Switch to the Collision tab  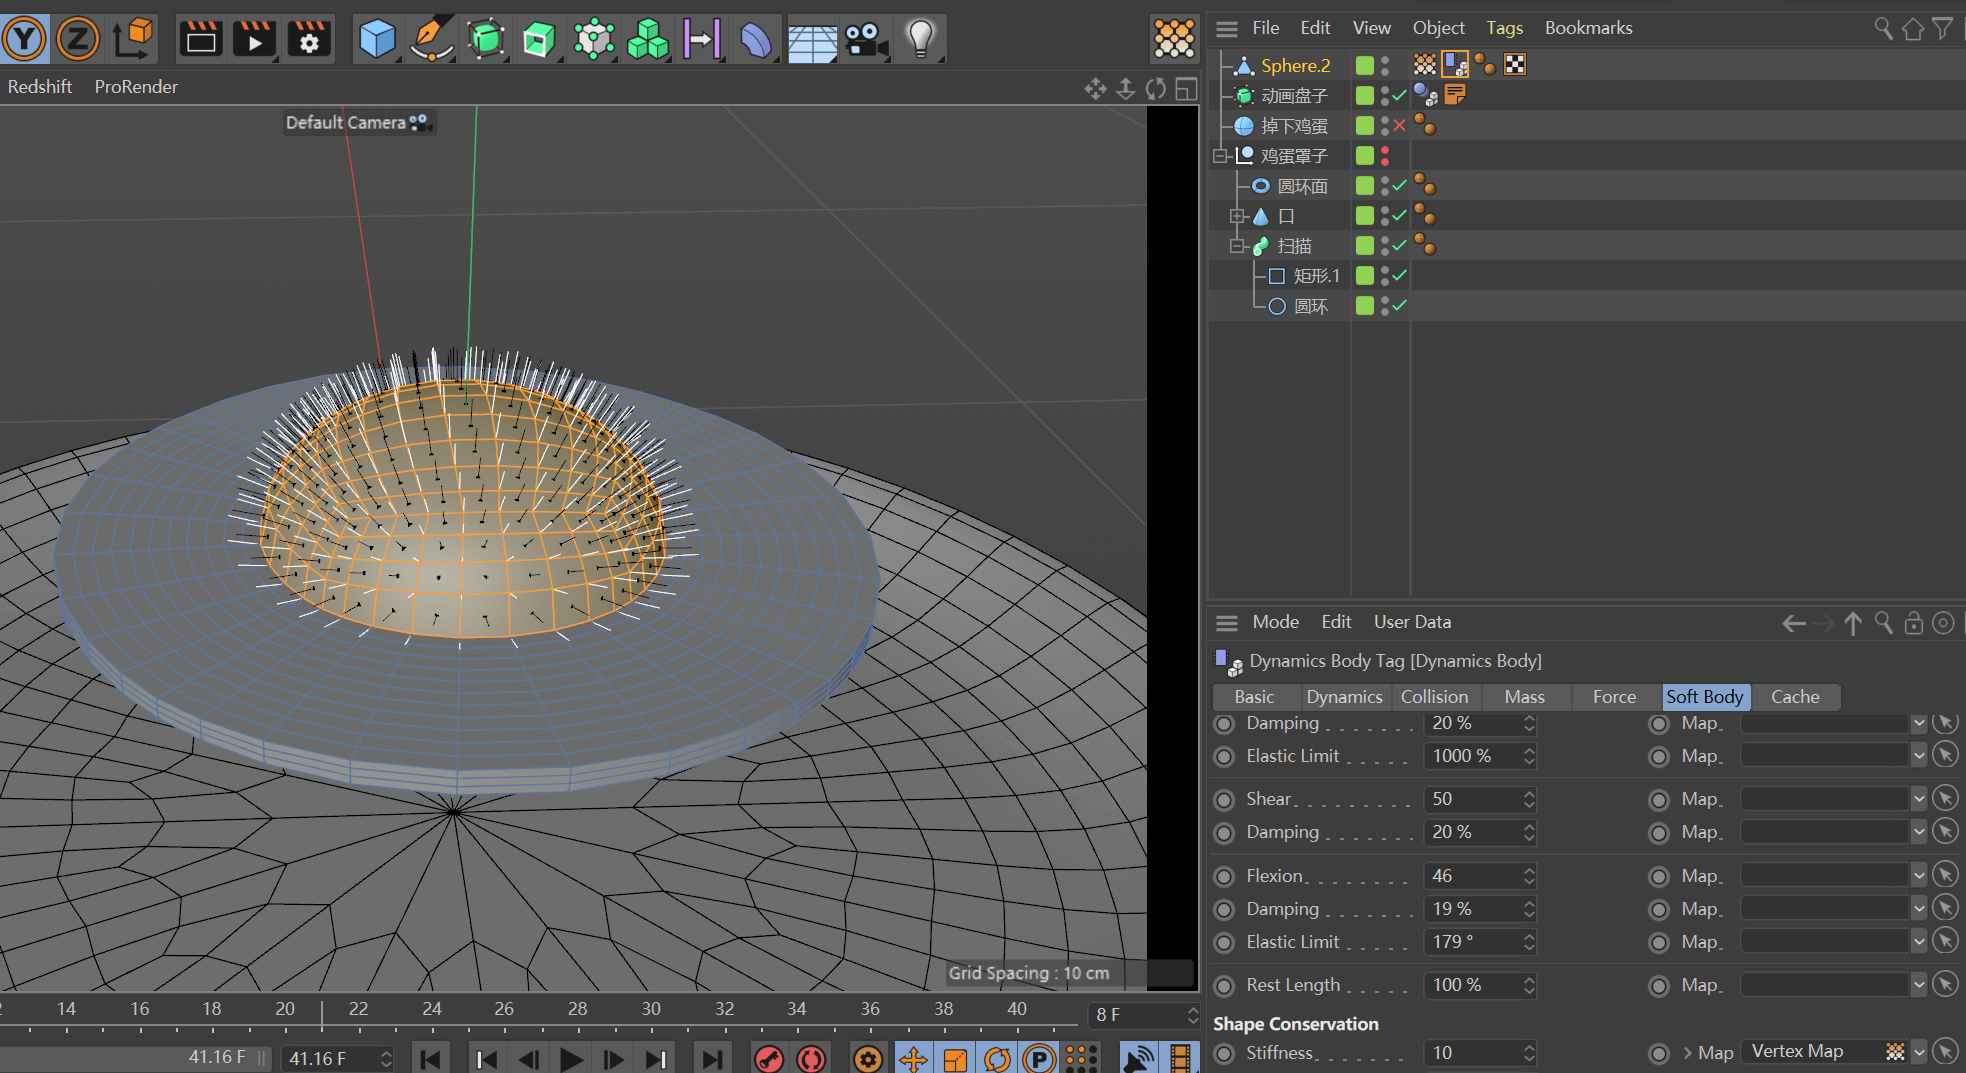point(1434,697)
